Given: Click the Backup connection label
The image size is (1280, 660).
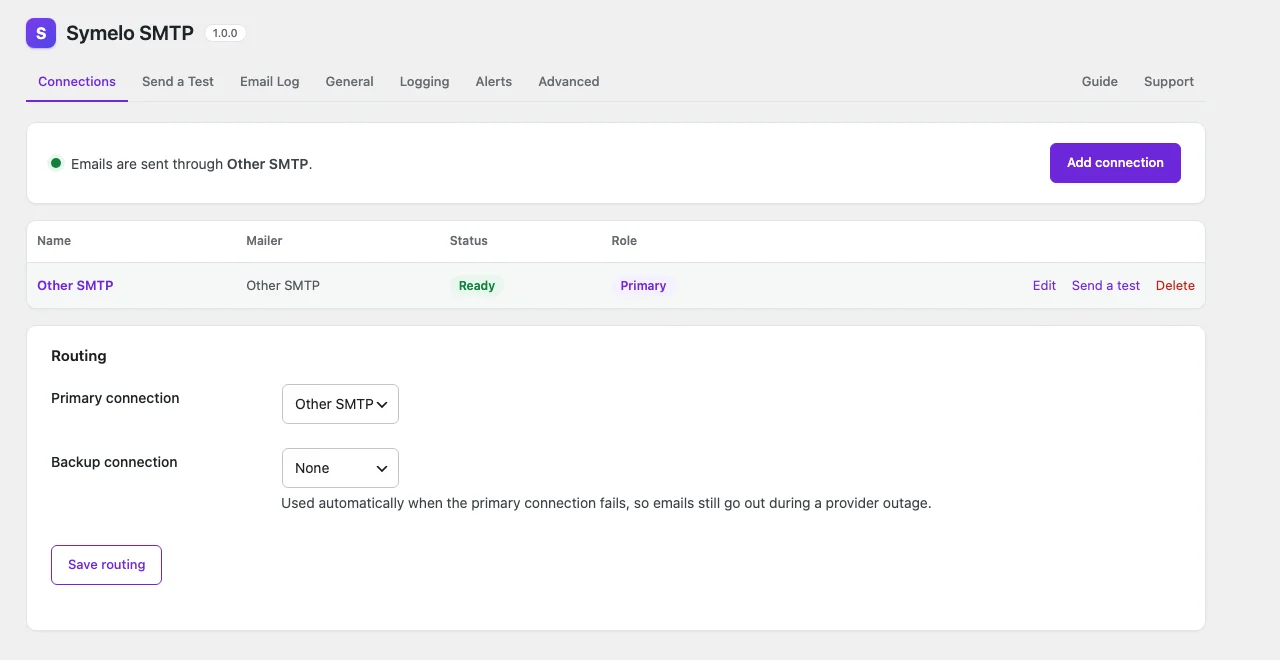Looking at the screenshot, I should [114, 462].
